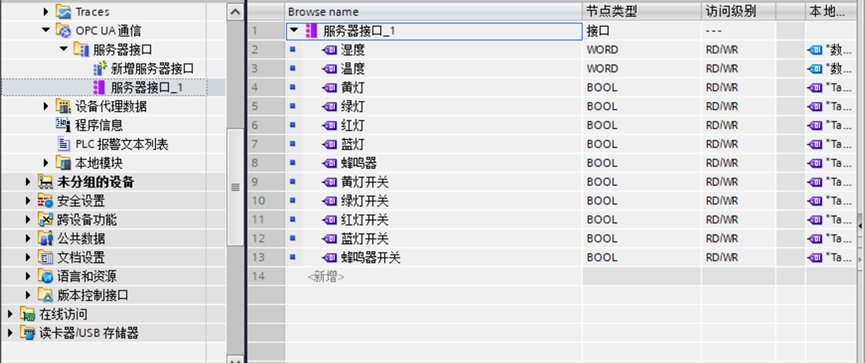The height and width of the screenshot is (363, 865).
Task: Click RD/WR access cell of 蜂鸣器 row
Action: (739, 163)
